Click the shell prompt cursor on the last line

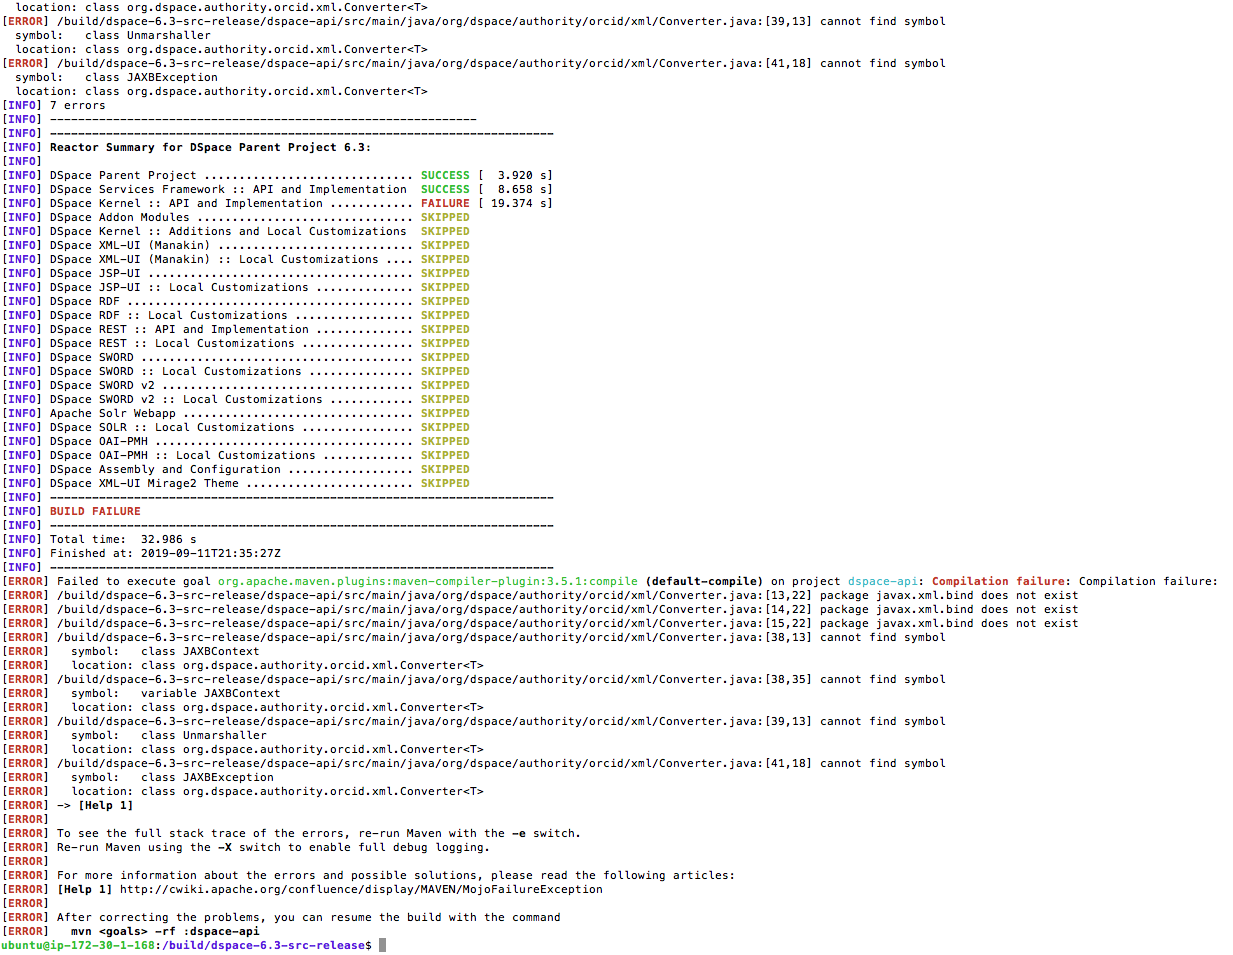[x=382, y=945]
